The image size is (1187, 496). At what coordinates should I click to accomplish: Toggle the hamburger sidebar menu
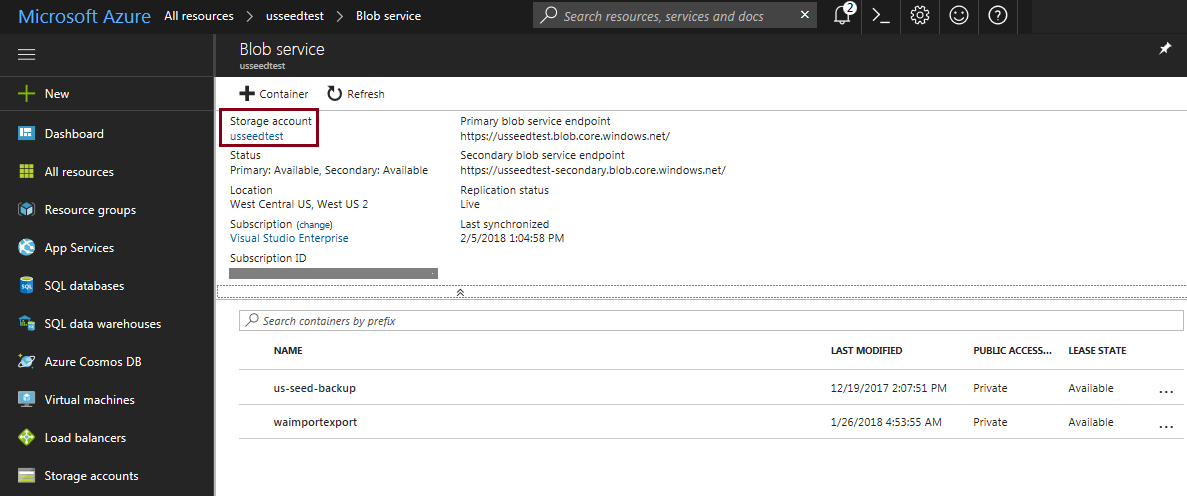tap(27, 55)
